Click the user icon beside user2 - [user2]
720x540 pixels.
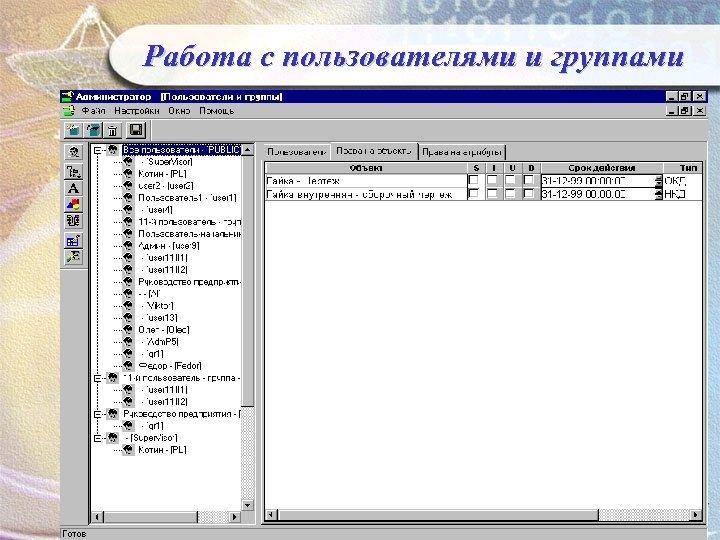pos(128,186)
